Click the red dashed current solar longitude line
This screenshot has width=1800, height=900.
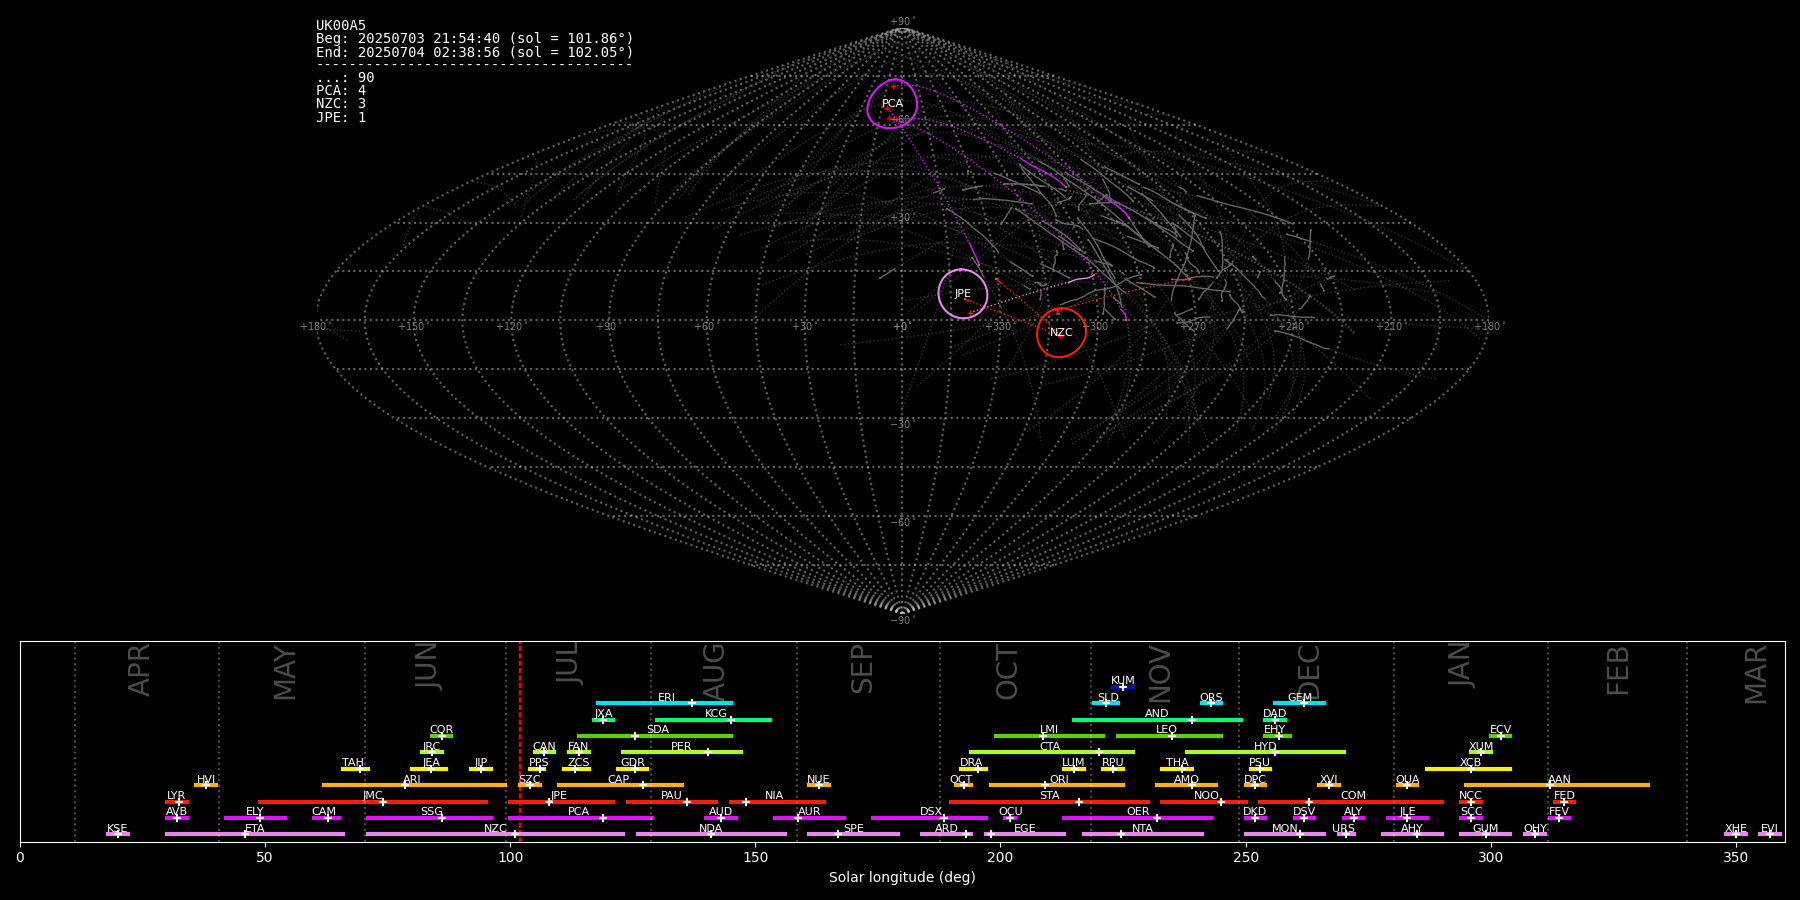click(520, 741)
